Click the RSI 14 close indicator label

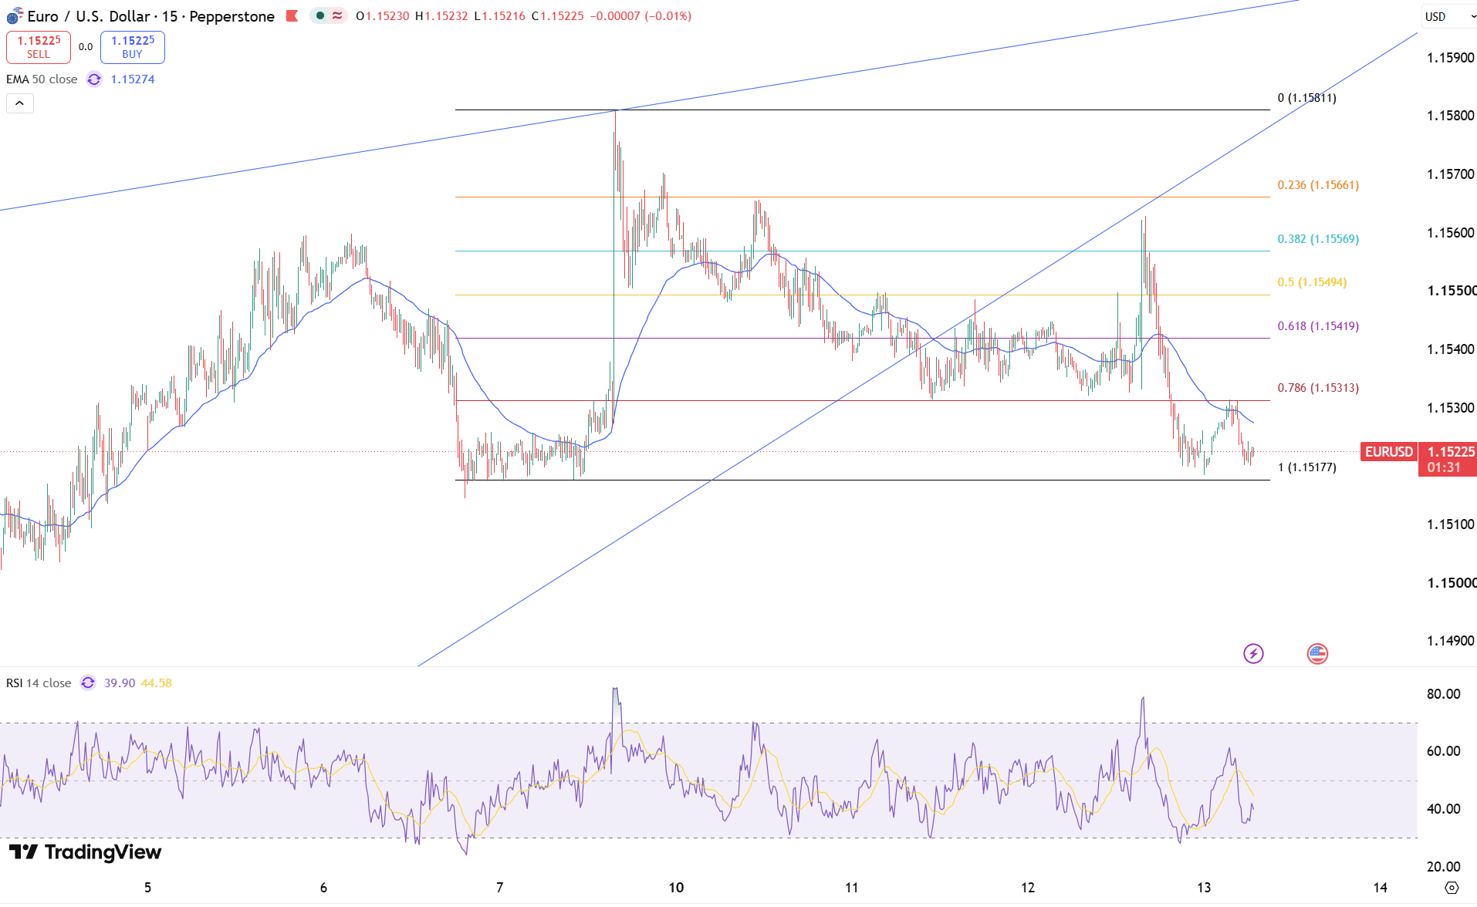tap(38, 683)
